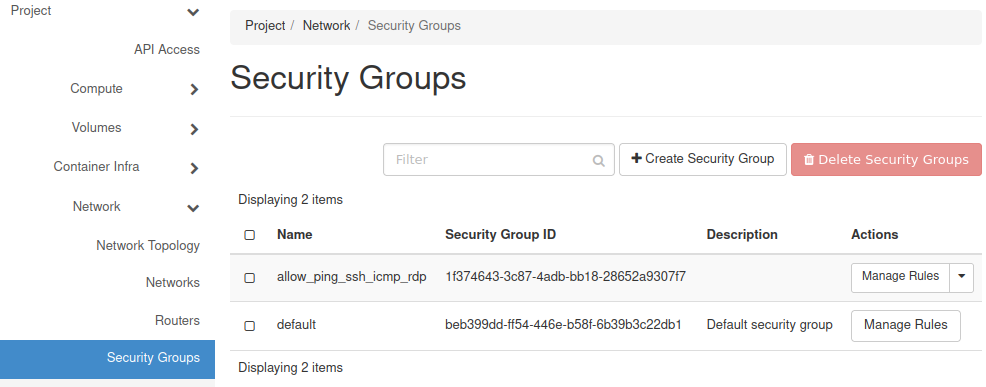This screenshot has width=986, height=387.
Task: Click the Security Group ID column header
Action: point(501,235)
